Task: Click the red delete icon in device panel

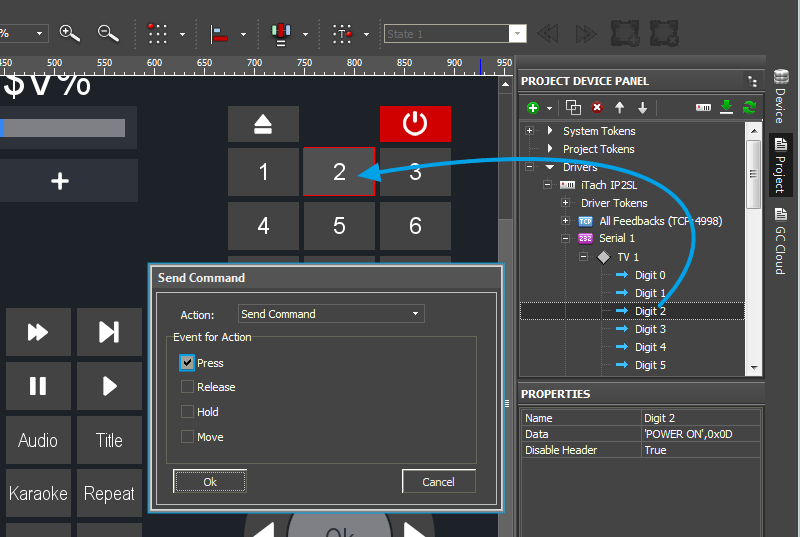Action: pyautogui.click(x=597, y=107)
